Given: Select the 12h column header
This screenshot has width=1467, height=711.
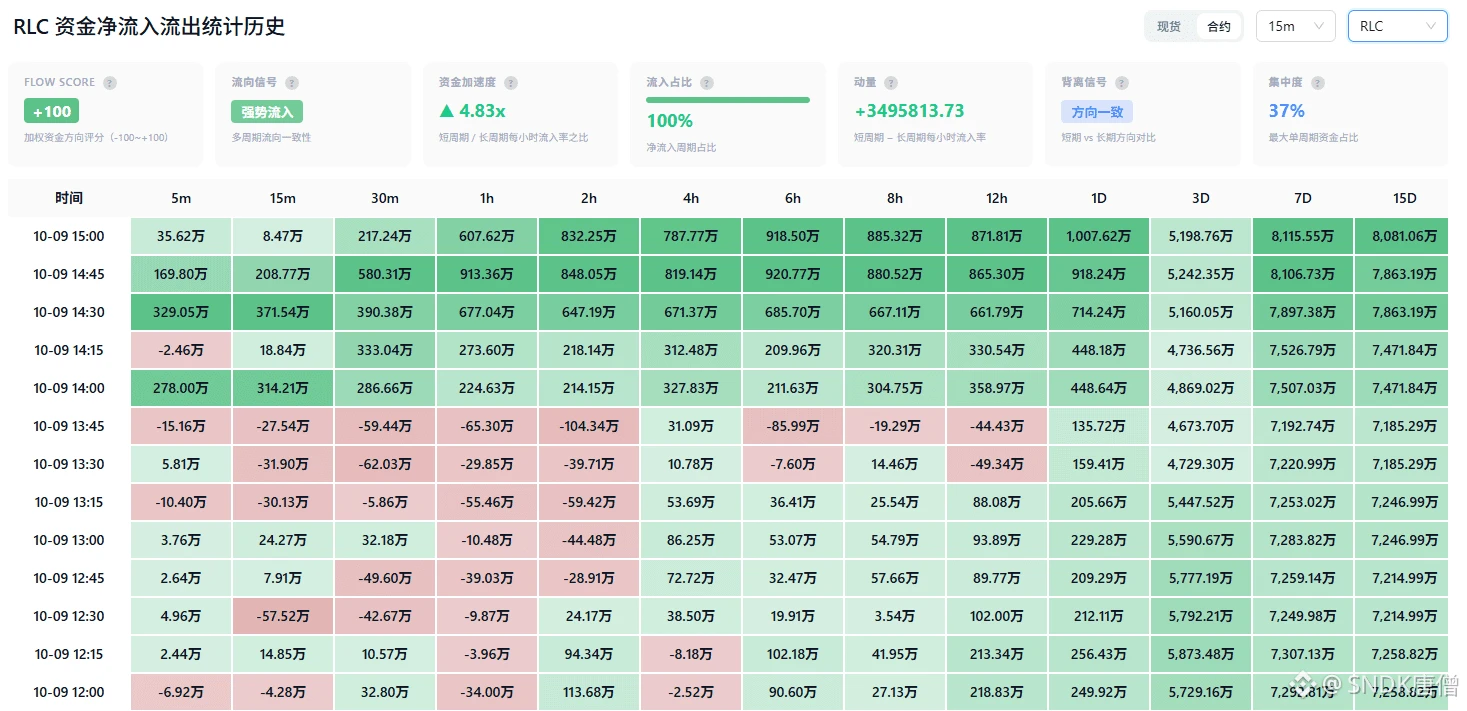Looking at the screenshot, I should pos(997,198).
